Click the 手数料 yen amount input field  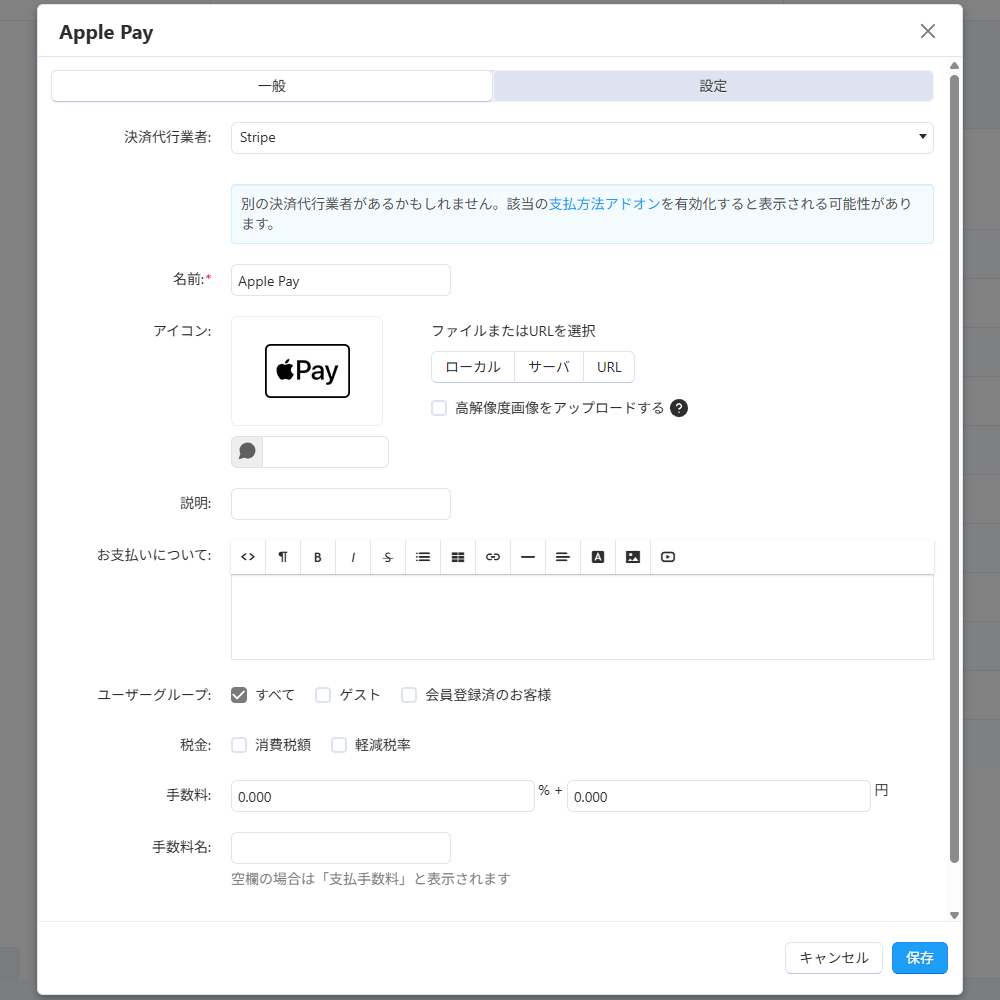click(719, 796)
